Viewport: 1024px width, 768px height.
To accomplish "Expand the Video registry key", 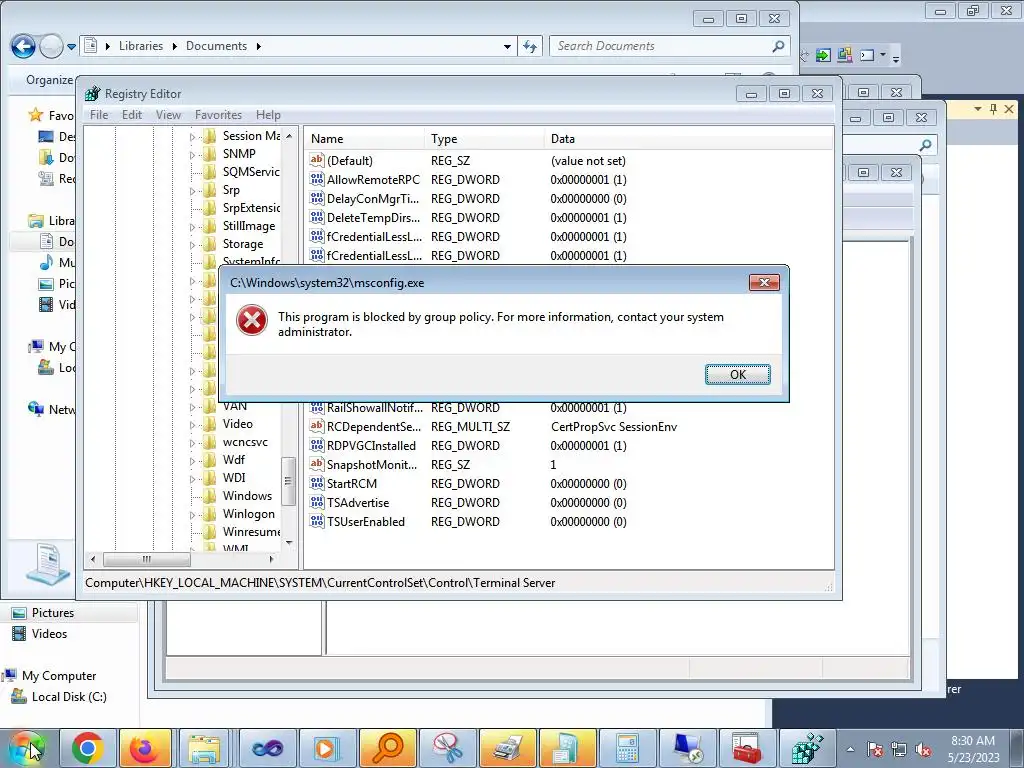I will (192, 425).
